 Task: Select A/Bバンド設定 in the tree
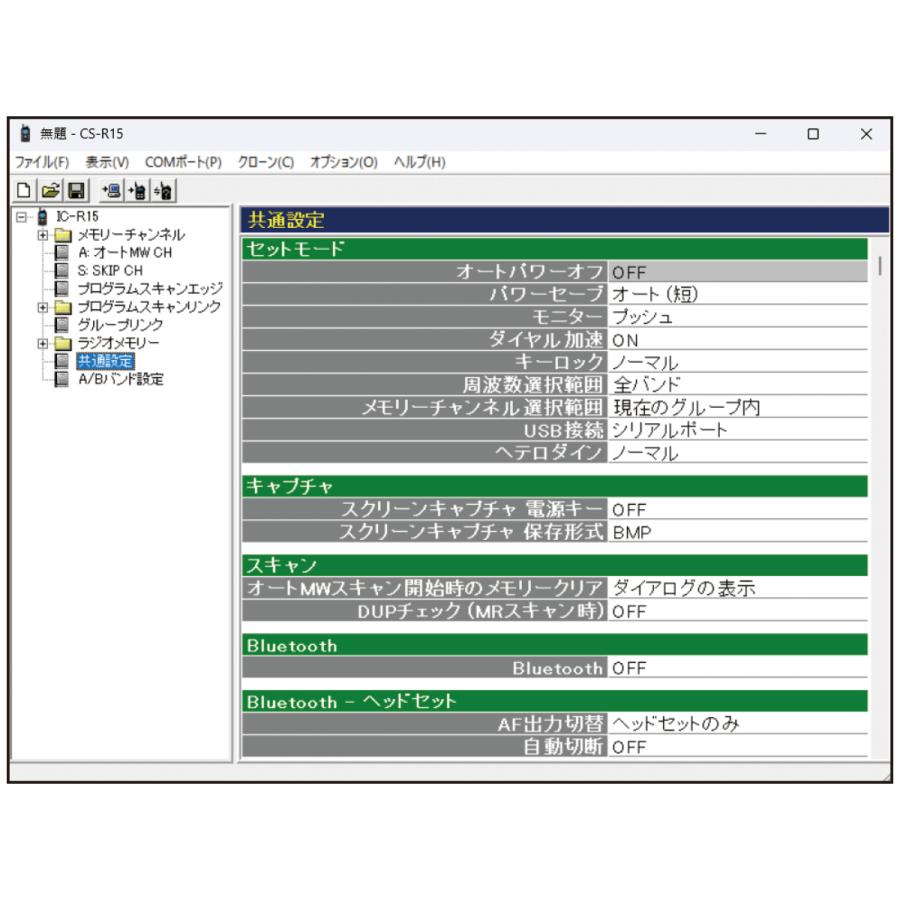[120, 378]
